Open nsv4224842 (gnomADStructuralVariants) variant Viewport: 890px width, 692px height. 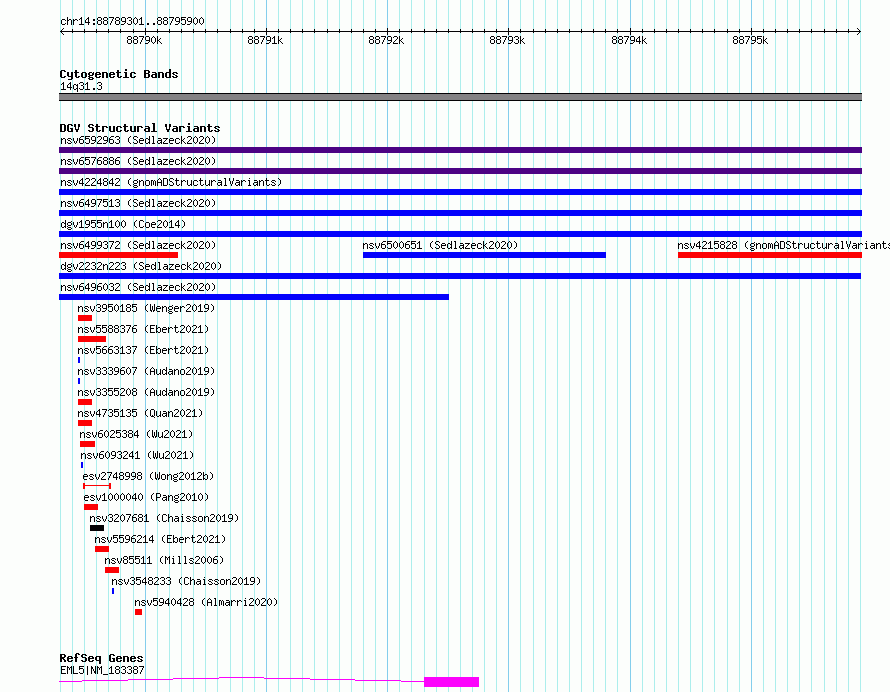(171, 182)
